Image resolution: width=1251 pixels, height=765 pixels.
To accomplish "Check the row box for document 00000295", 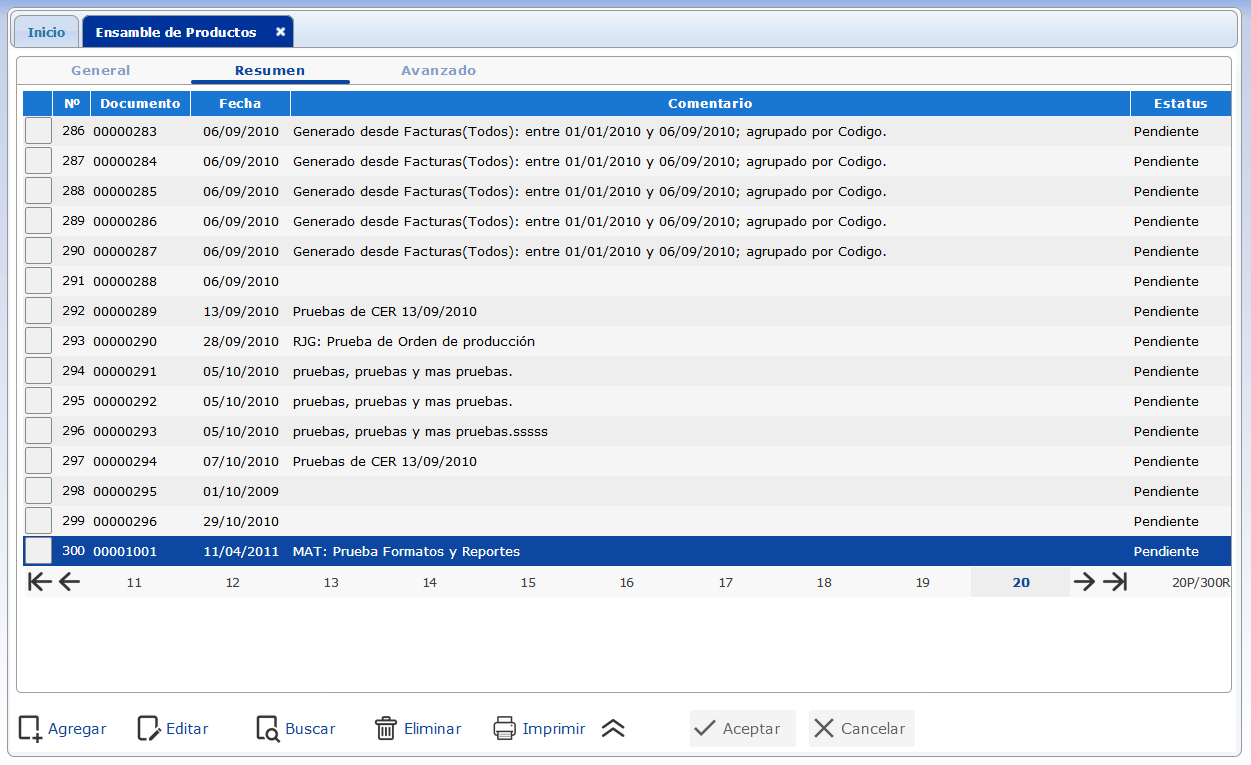I will point(38,491).
